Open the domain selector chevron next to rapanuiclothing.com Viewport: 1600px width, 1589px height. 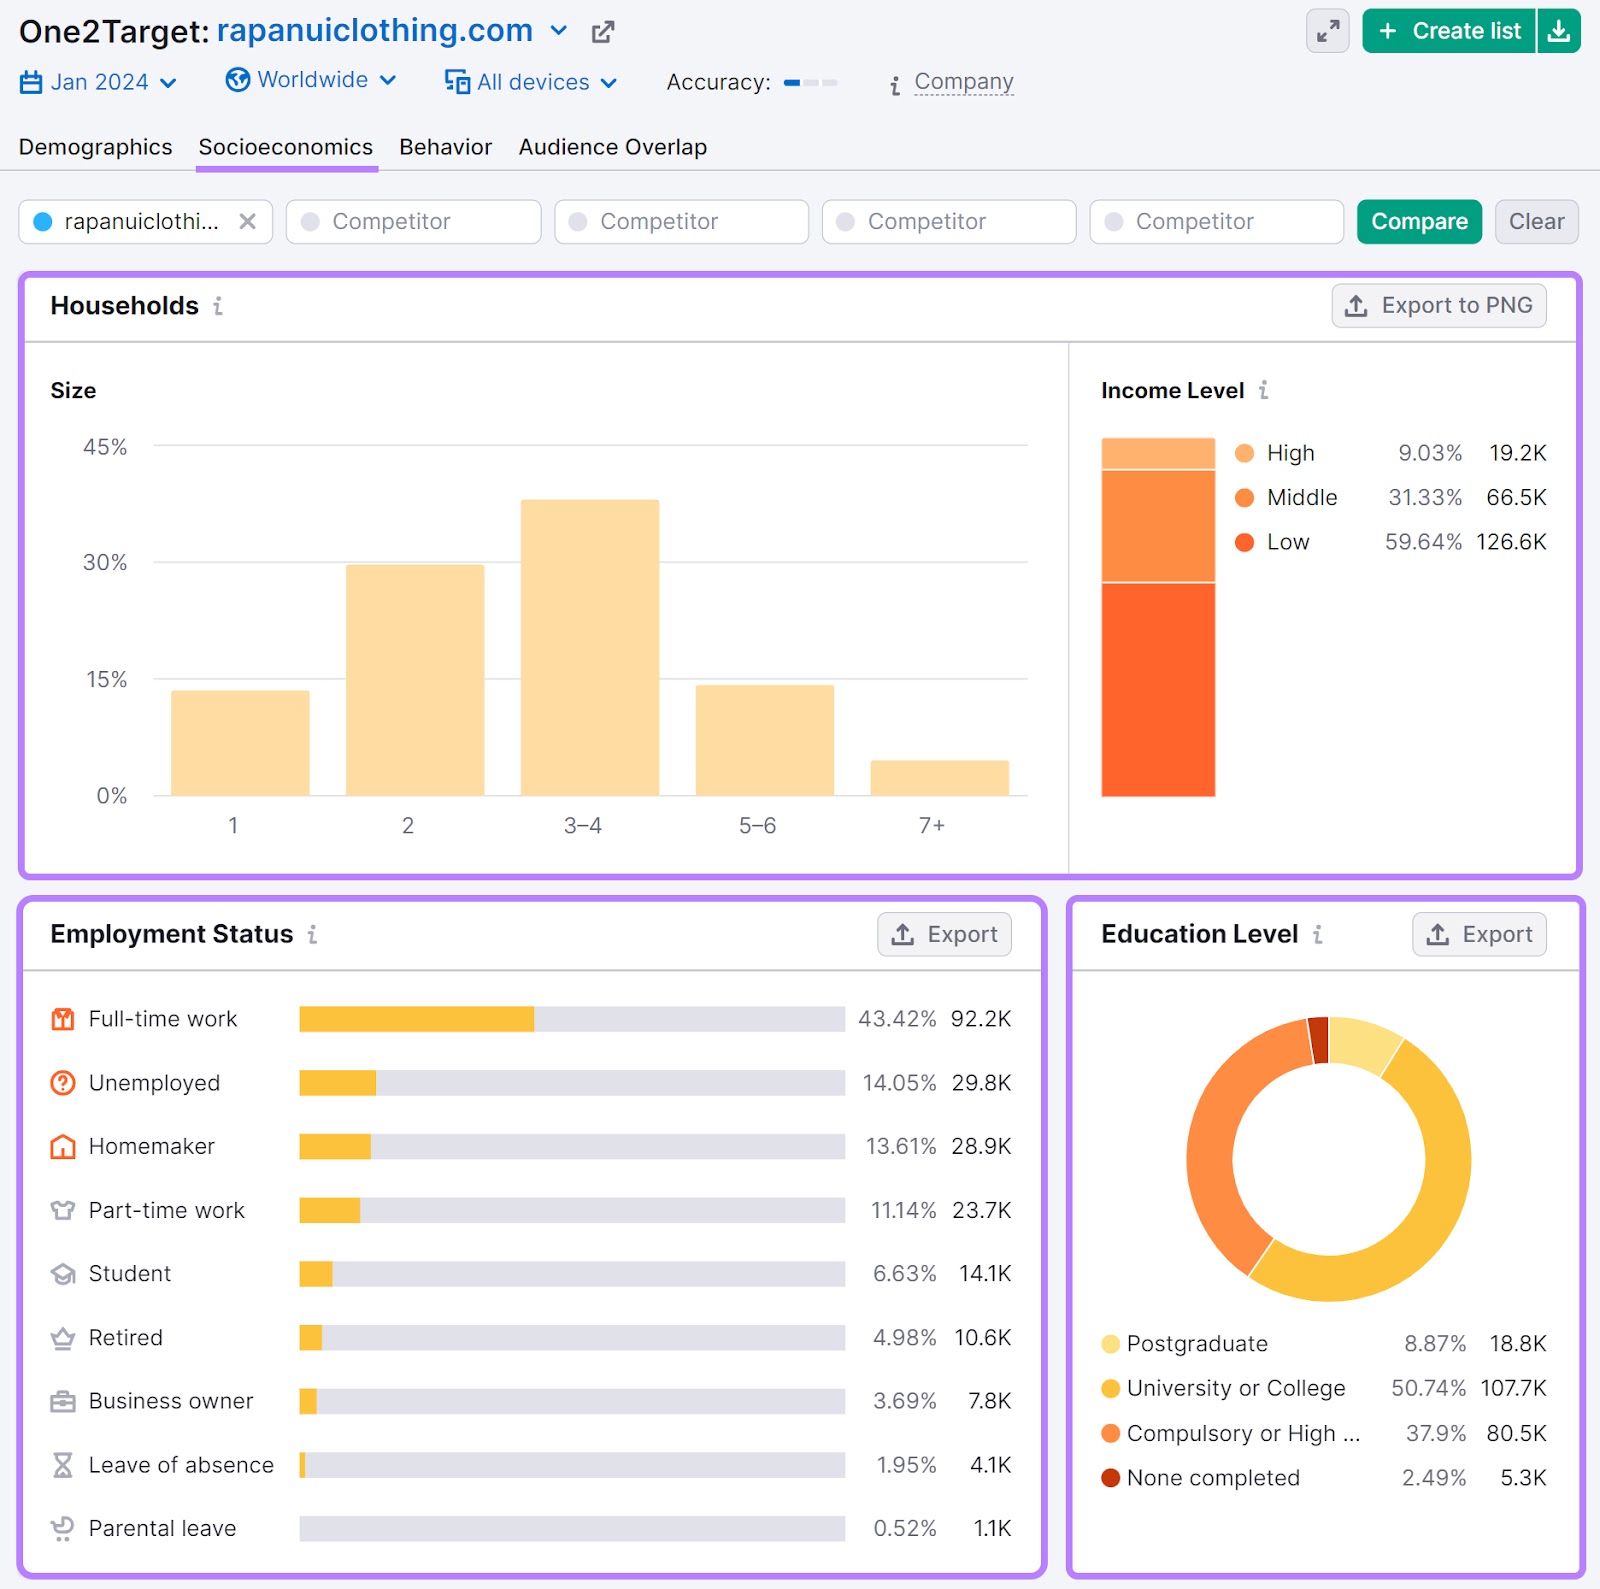pyautogui.click(x=558, y=31)
